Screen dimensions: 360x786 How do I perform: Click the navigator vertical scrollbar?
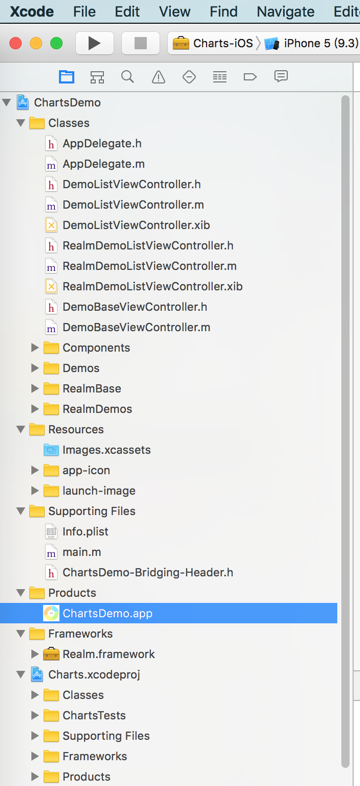point(345,431)
